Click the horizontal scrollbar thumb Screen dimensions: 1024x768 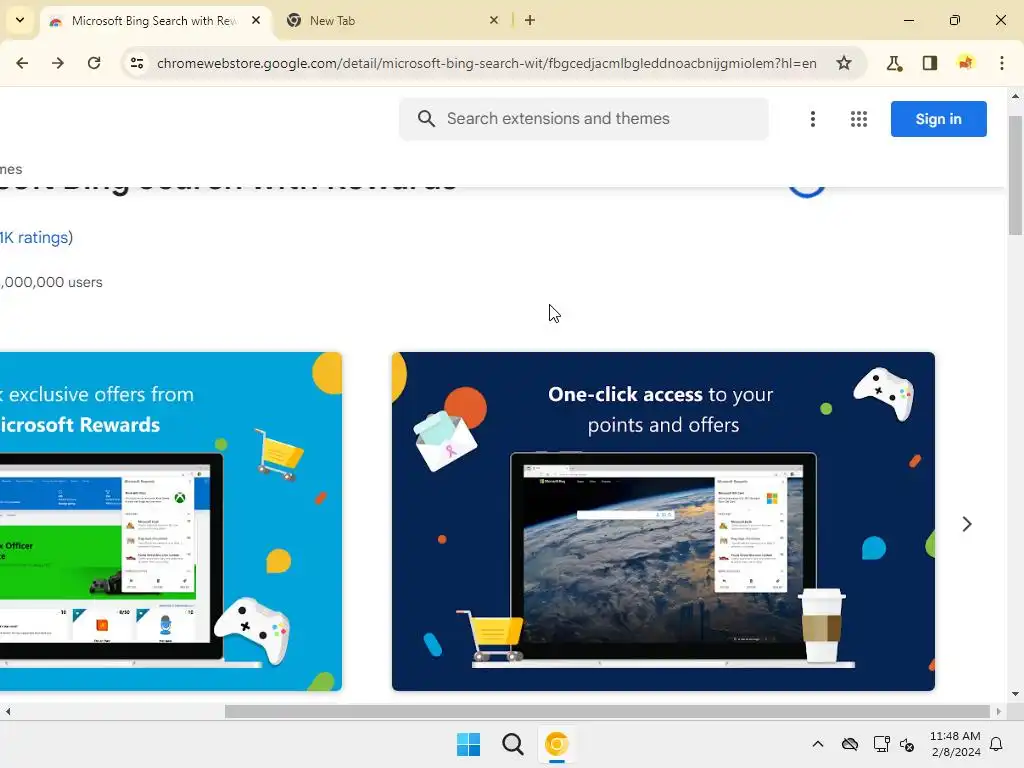tap(607, 711)
